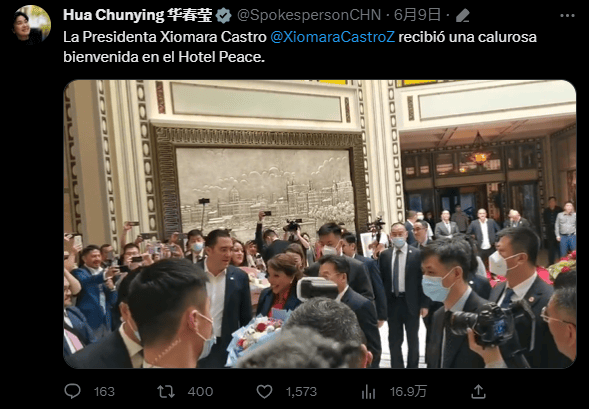Open the reply speech bubble icon
The width and height of the screenshot is (589, 409).
tap(72, 391)
